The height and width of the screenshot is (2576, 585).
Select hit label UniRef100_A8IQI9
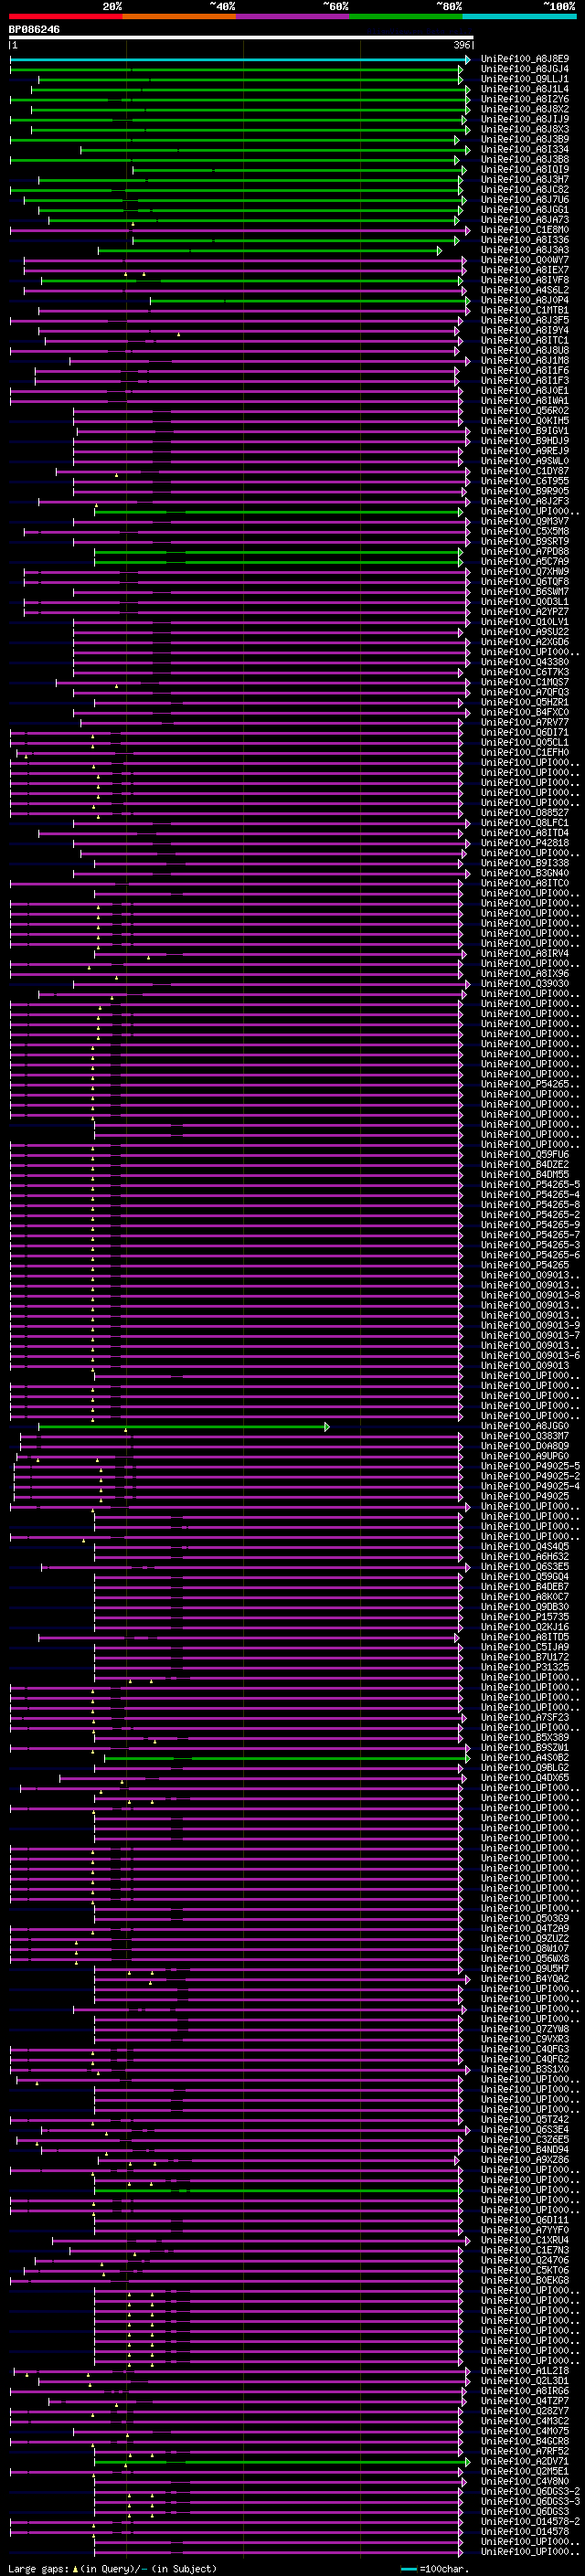525,169
